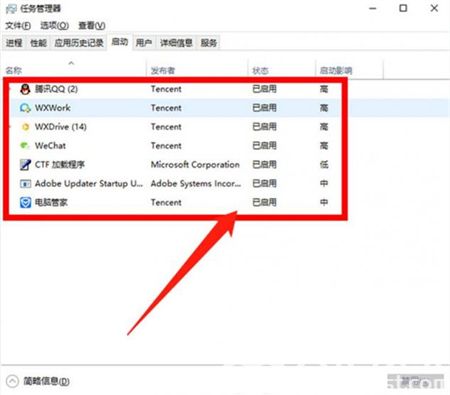Select the WeChat row name
This screenshot has height=395, width=450.
click(x=50, y=146)
